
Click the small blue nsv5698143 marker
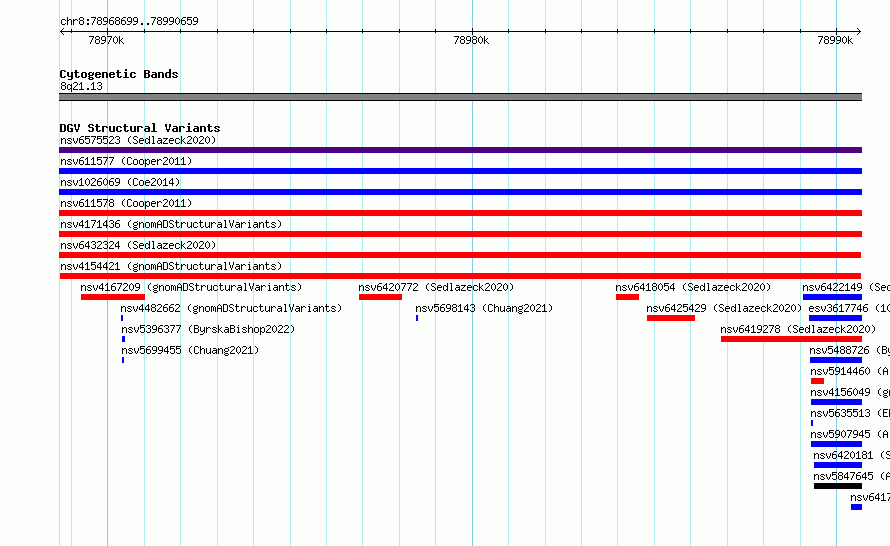(x=417, y=318)
